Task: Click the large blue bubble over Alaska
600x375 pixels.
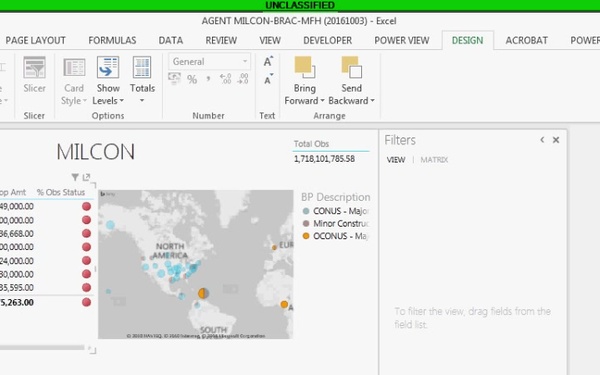Action: point(110,225)
